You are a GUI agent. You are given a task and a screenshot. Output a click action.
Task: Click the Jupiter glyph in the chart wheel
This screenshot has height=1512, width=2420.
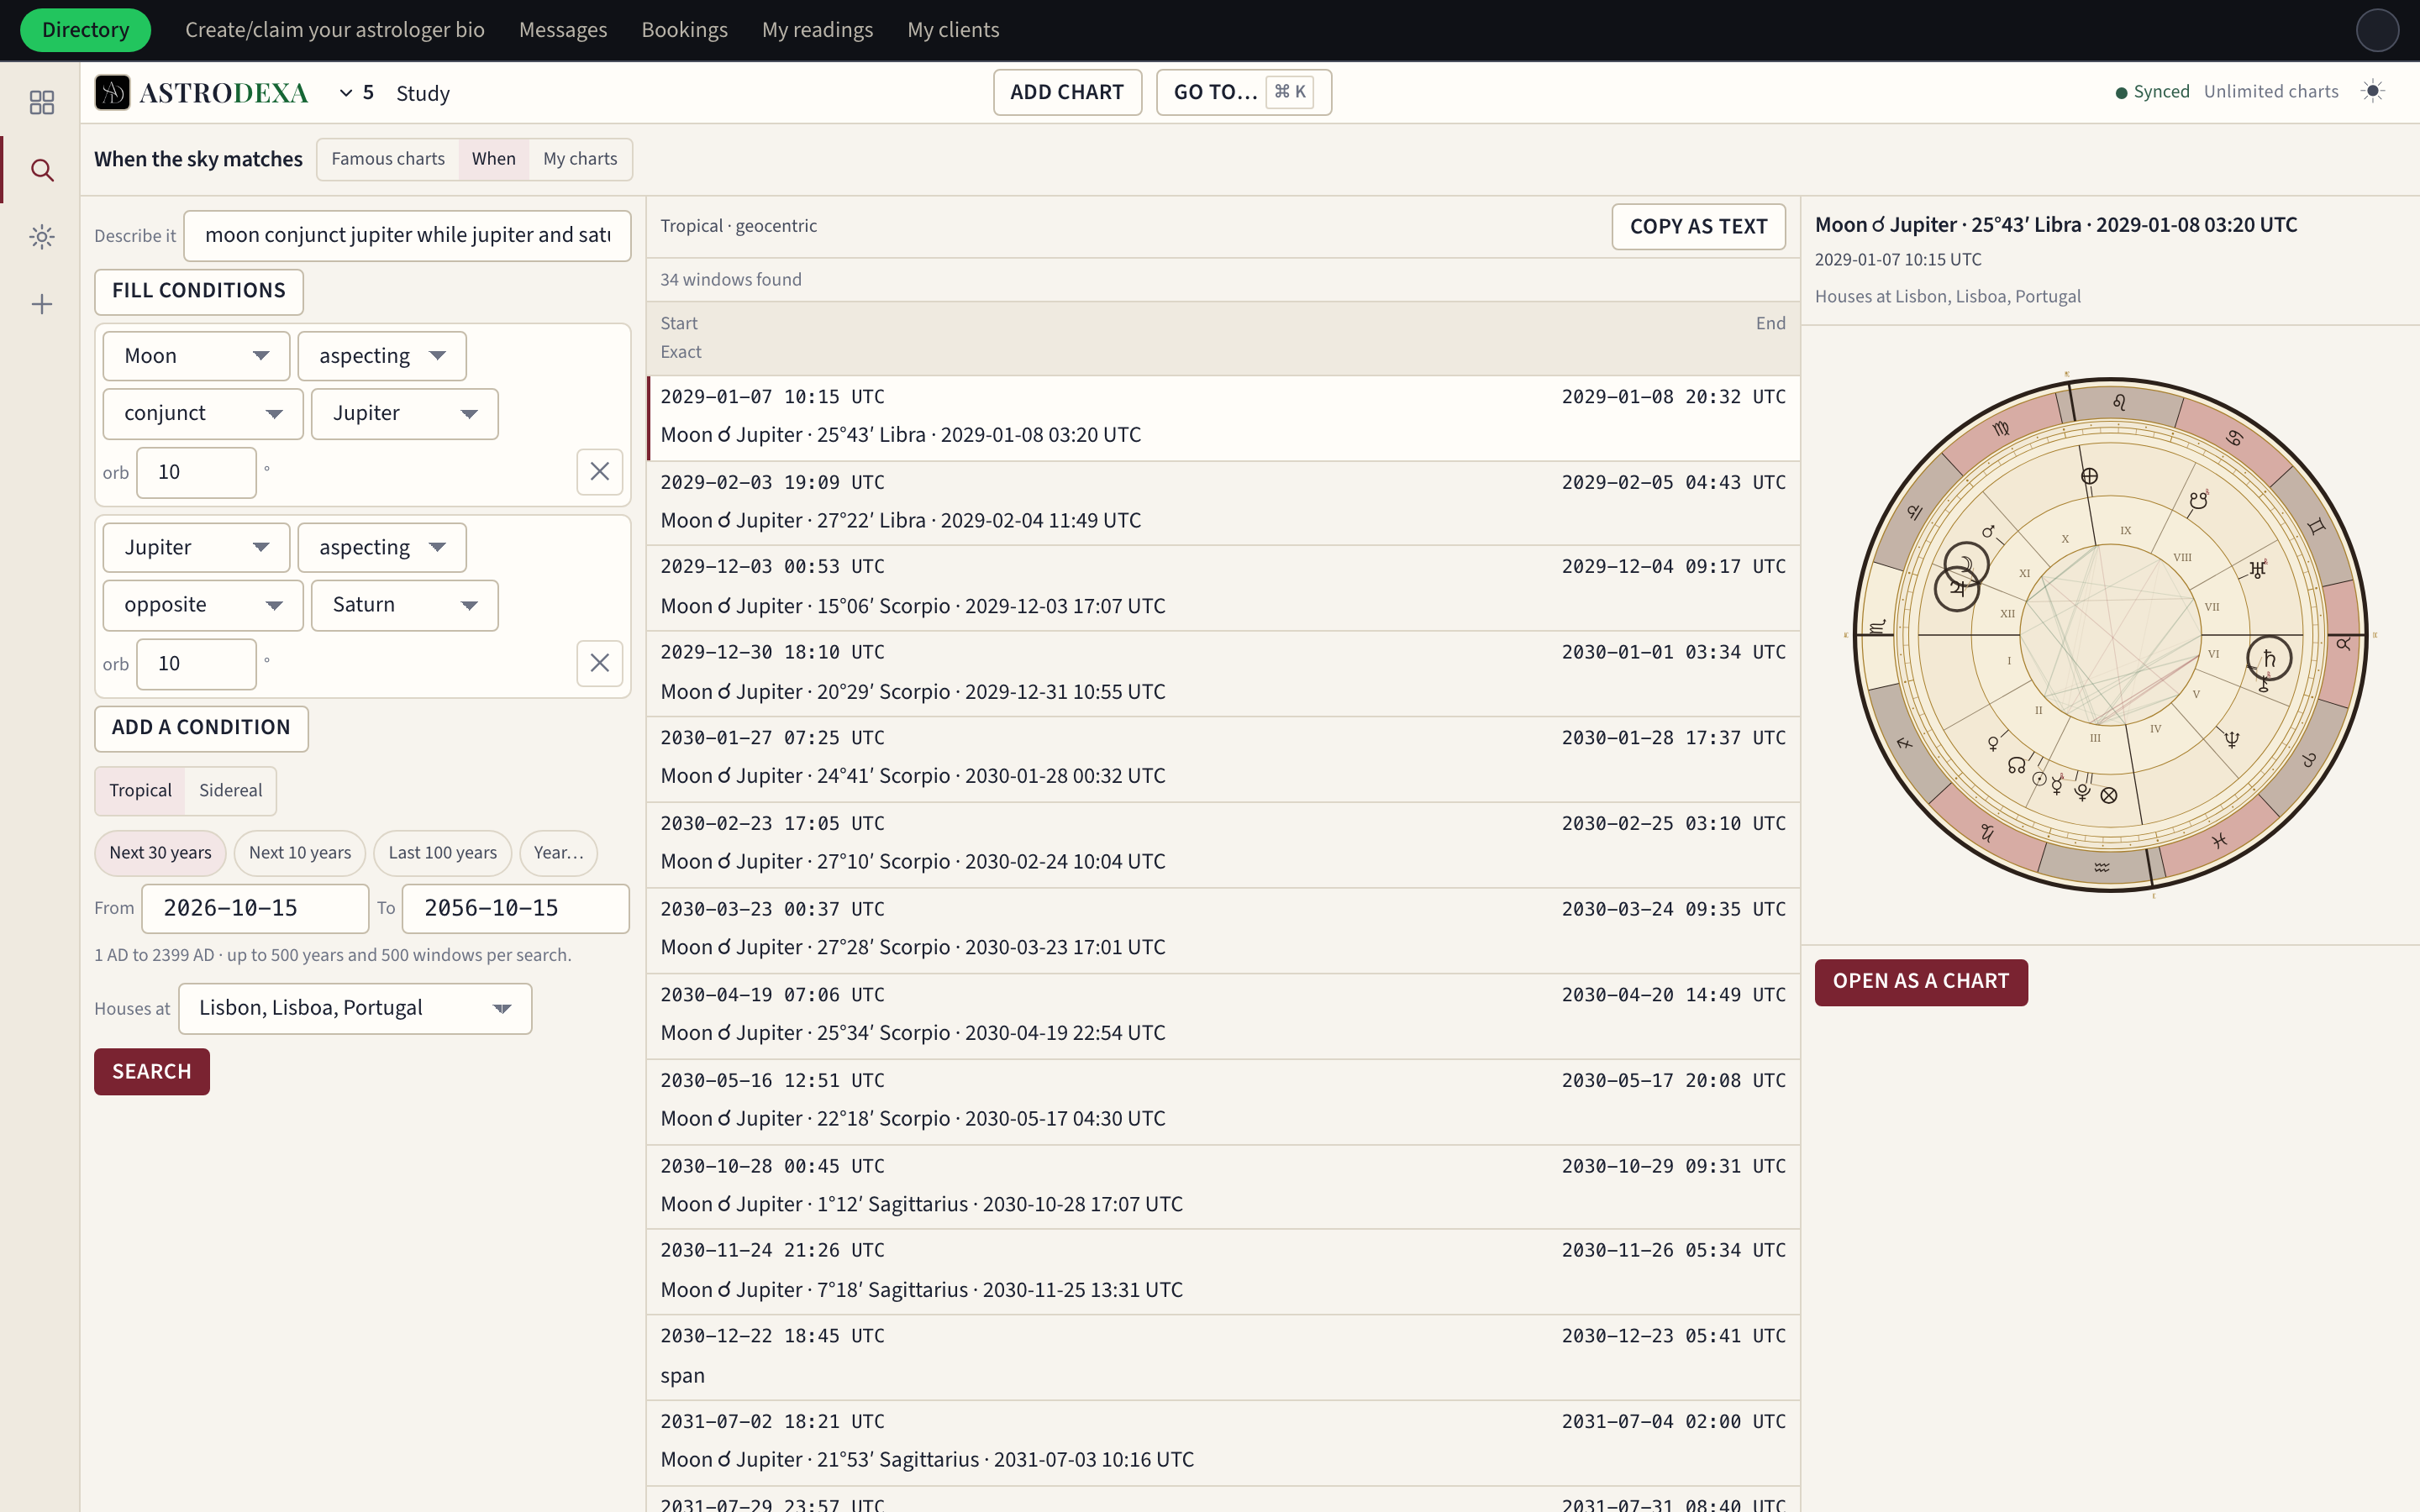(1957, 588)
